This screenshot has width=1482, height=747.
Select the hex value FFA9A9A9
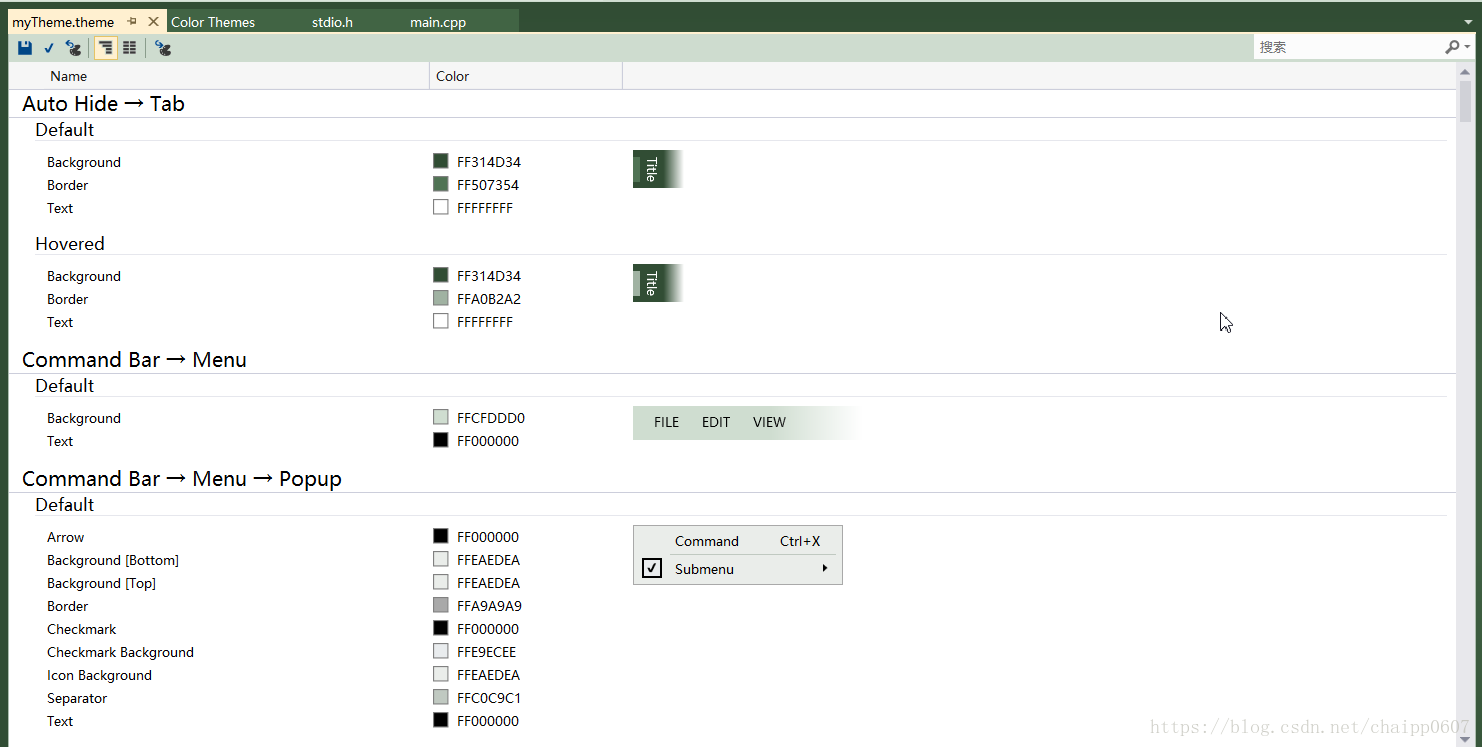pos(489,606)
